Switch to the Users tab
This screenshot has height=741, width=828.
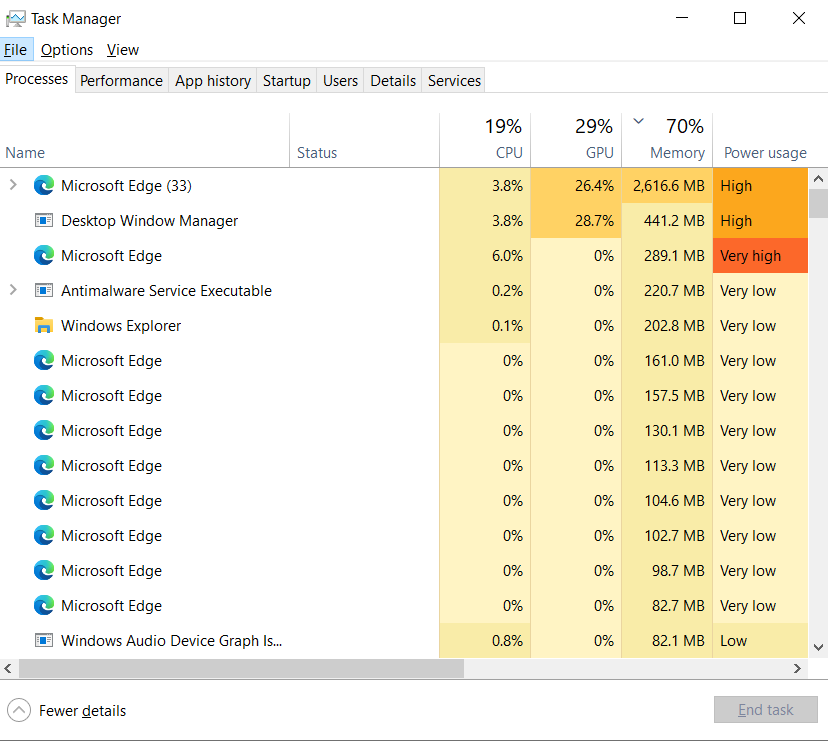click(341, 81)
